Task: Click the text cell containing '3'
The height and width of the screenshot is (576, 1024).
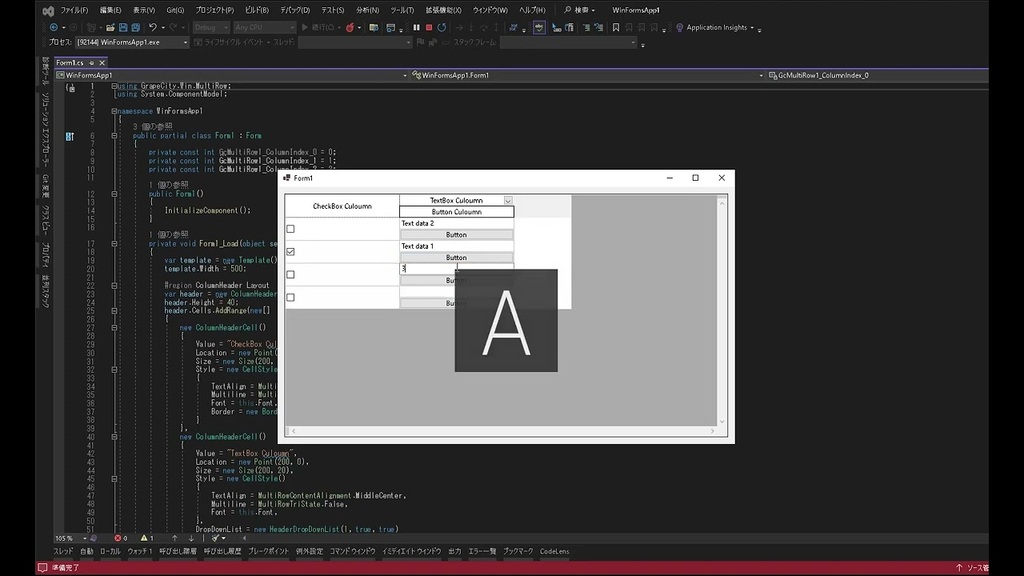Action: click(x=428, y=268)
